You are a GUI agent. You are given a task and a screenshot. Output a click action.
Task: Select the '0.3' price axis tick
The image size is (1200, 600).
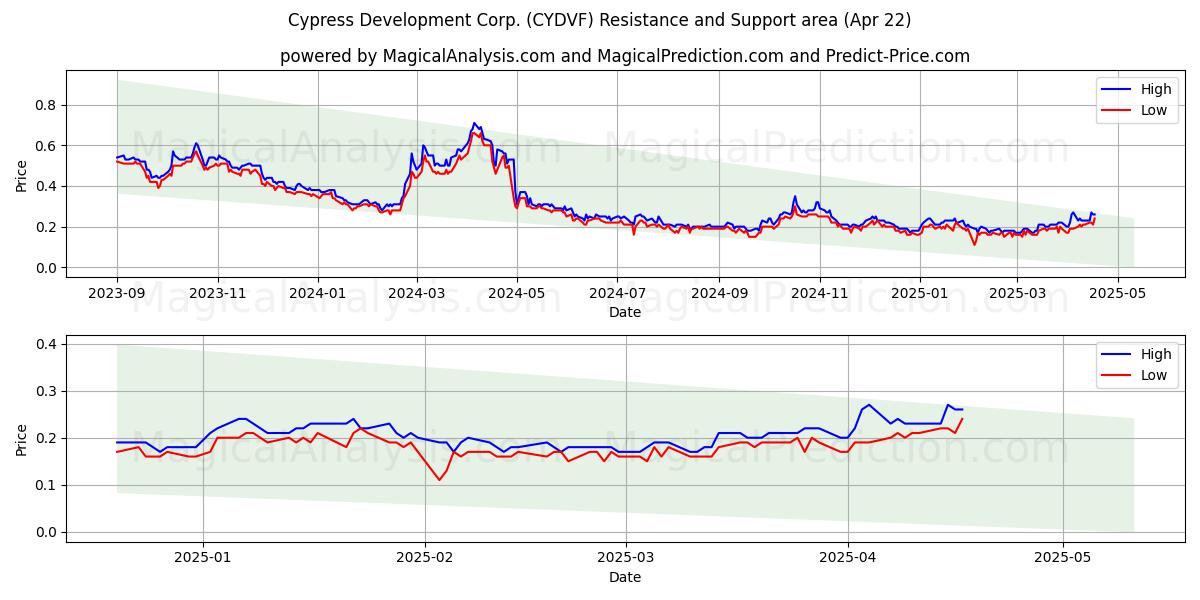[x=47, y=391]
